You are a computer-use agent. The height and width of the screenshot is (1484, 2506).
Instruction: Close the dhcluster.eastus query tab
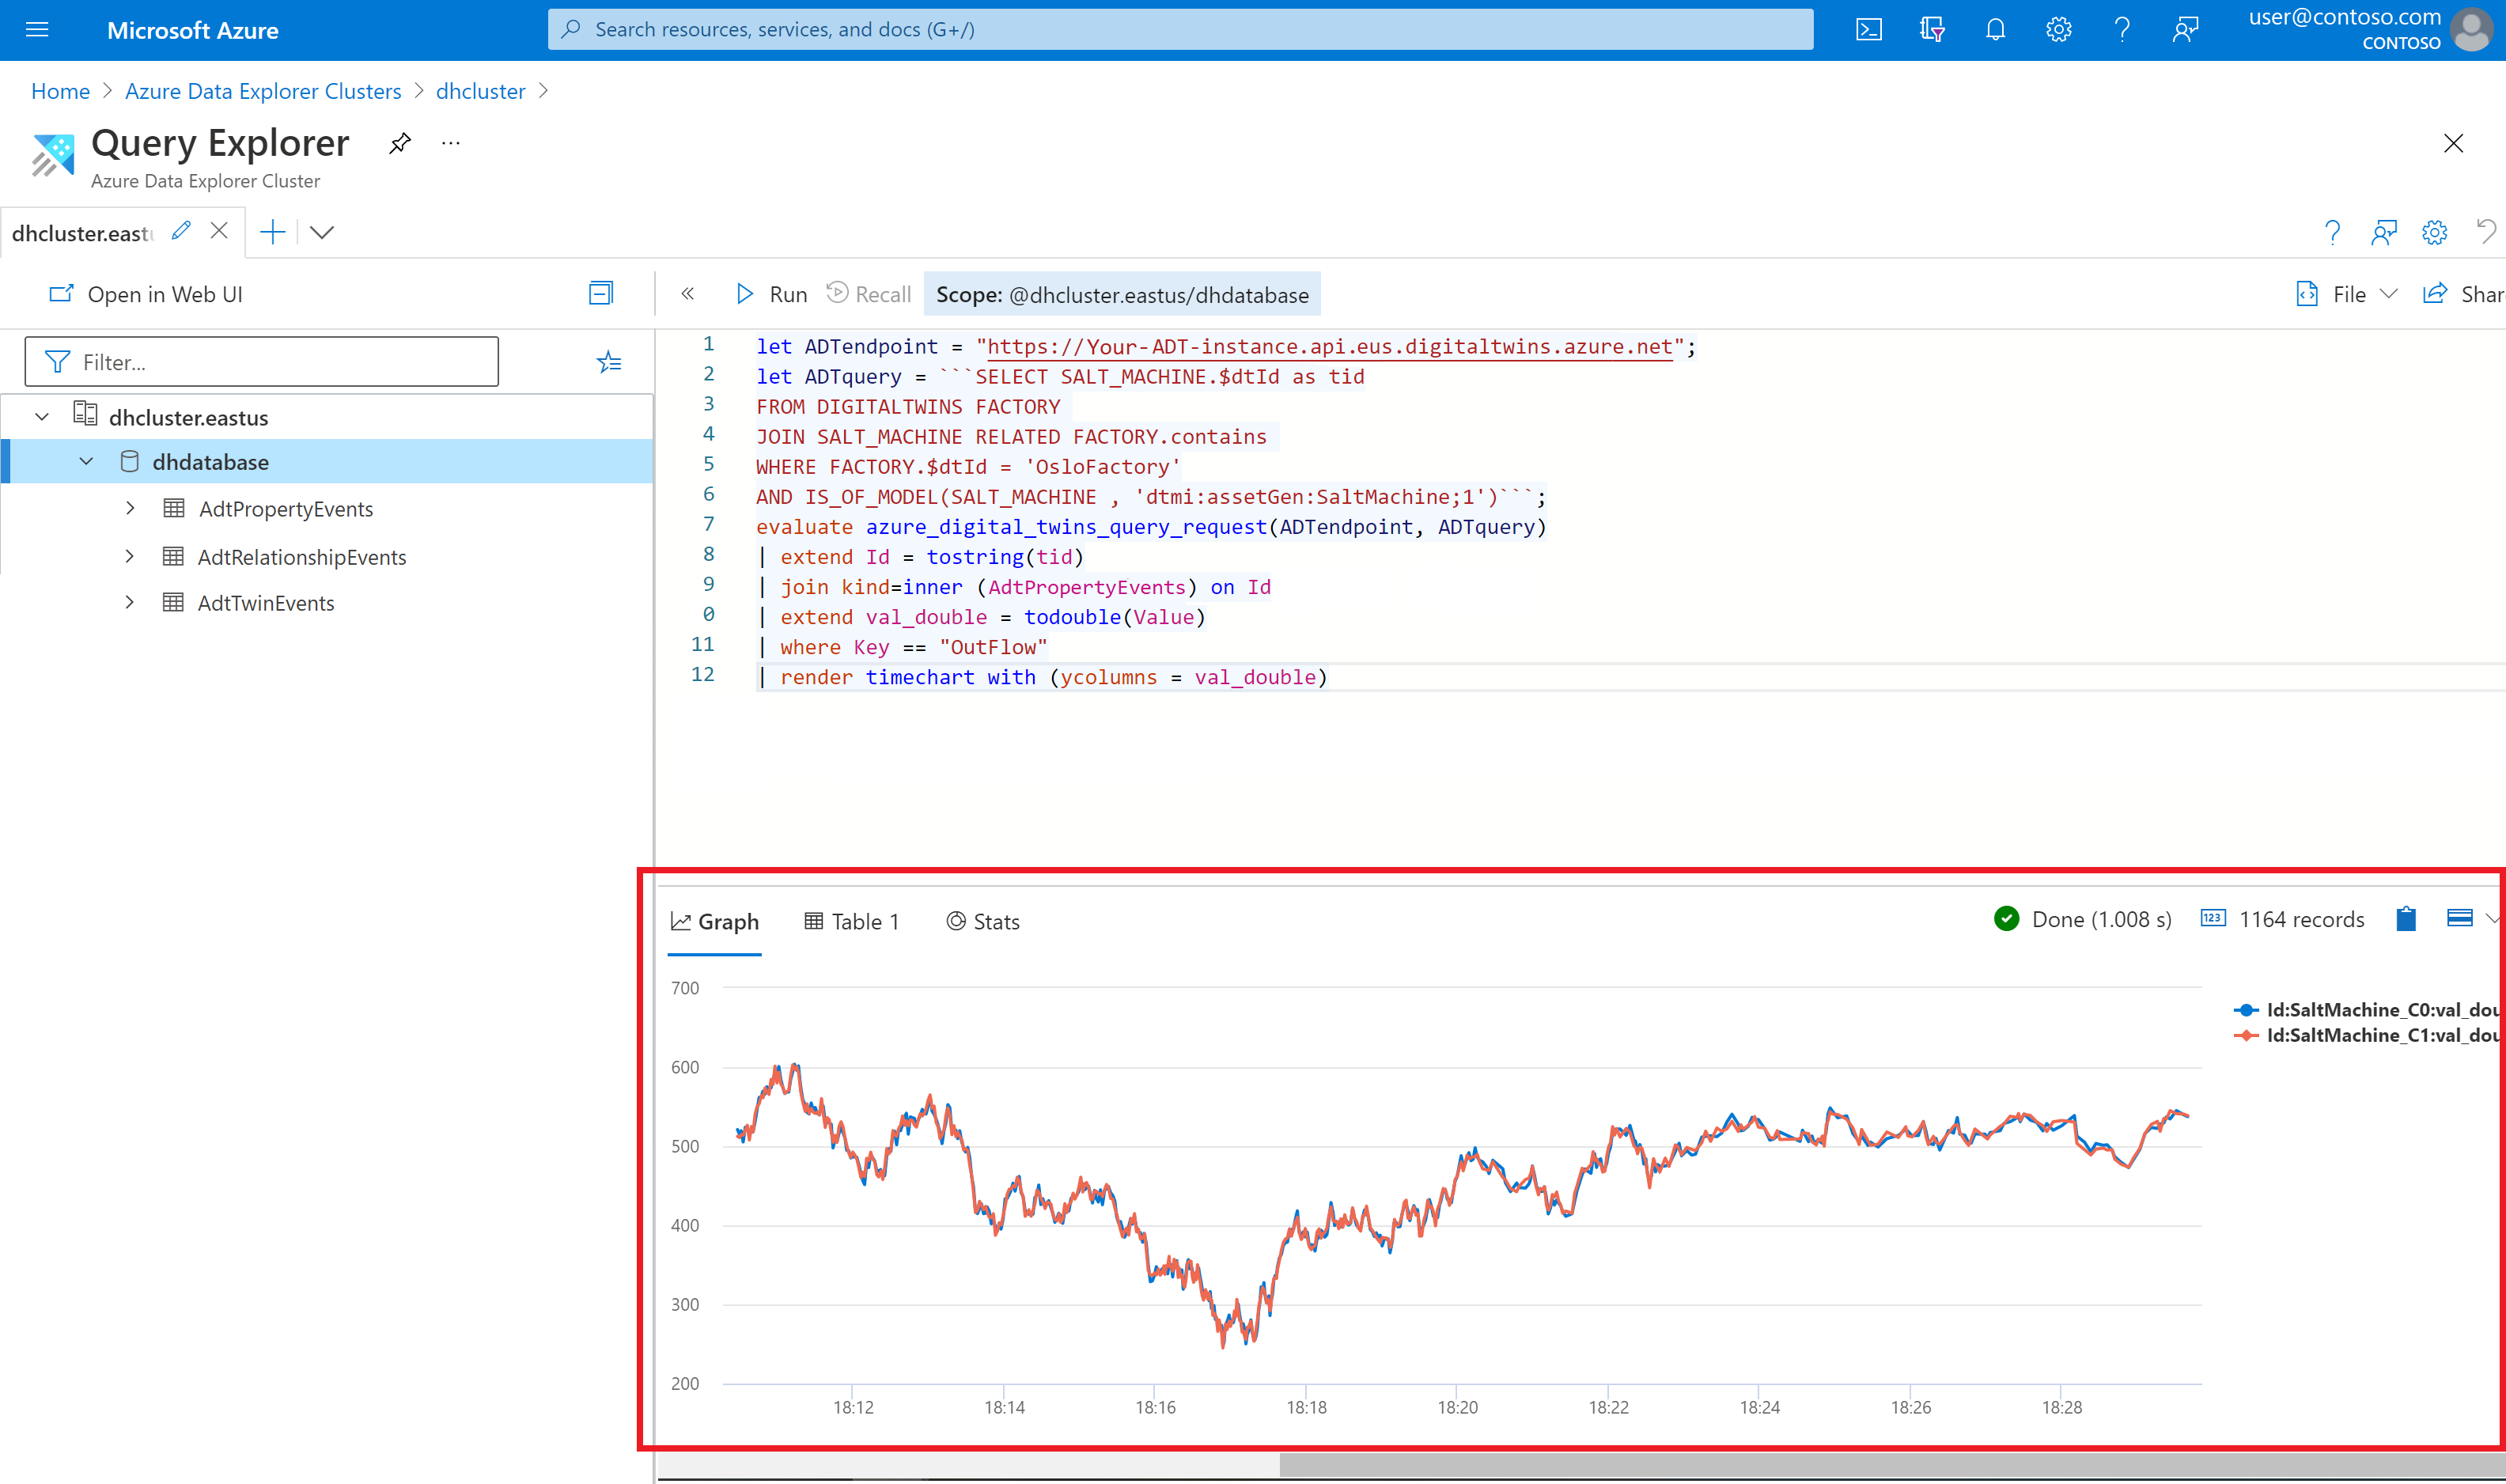219,231
